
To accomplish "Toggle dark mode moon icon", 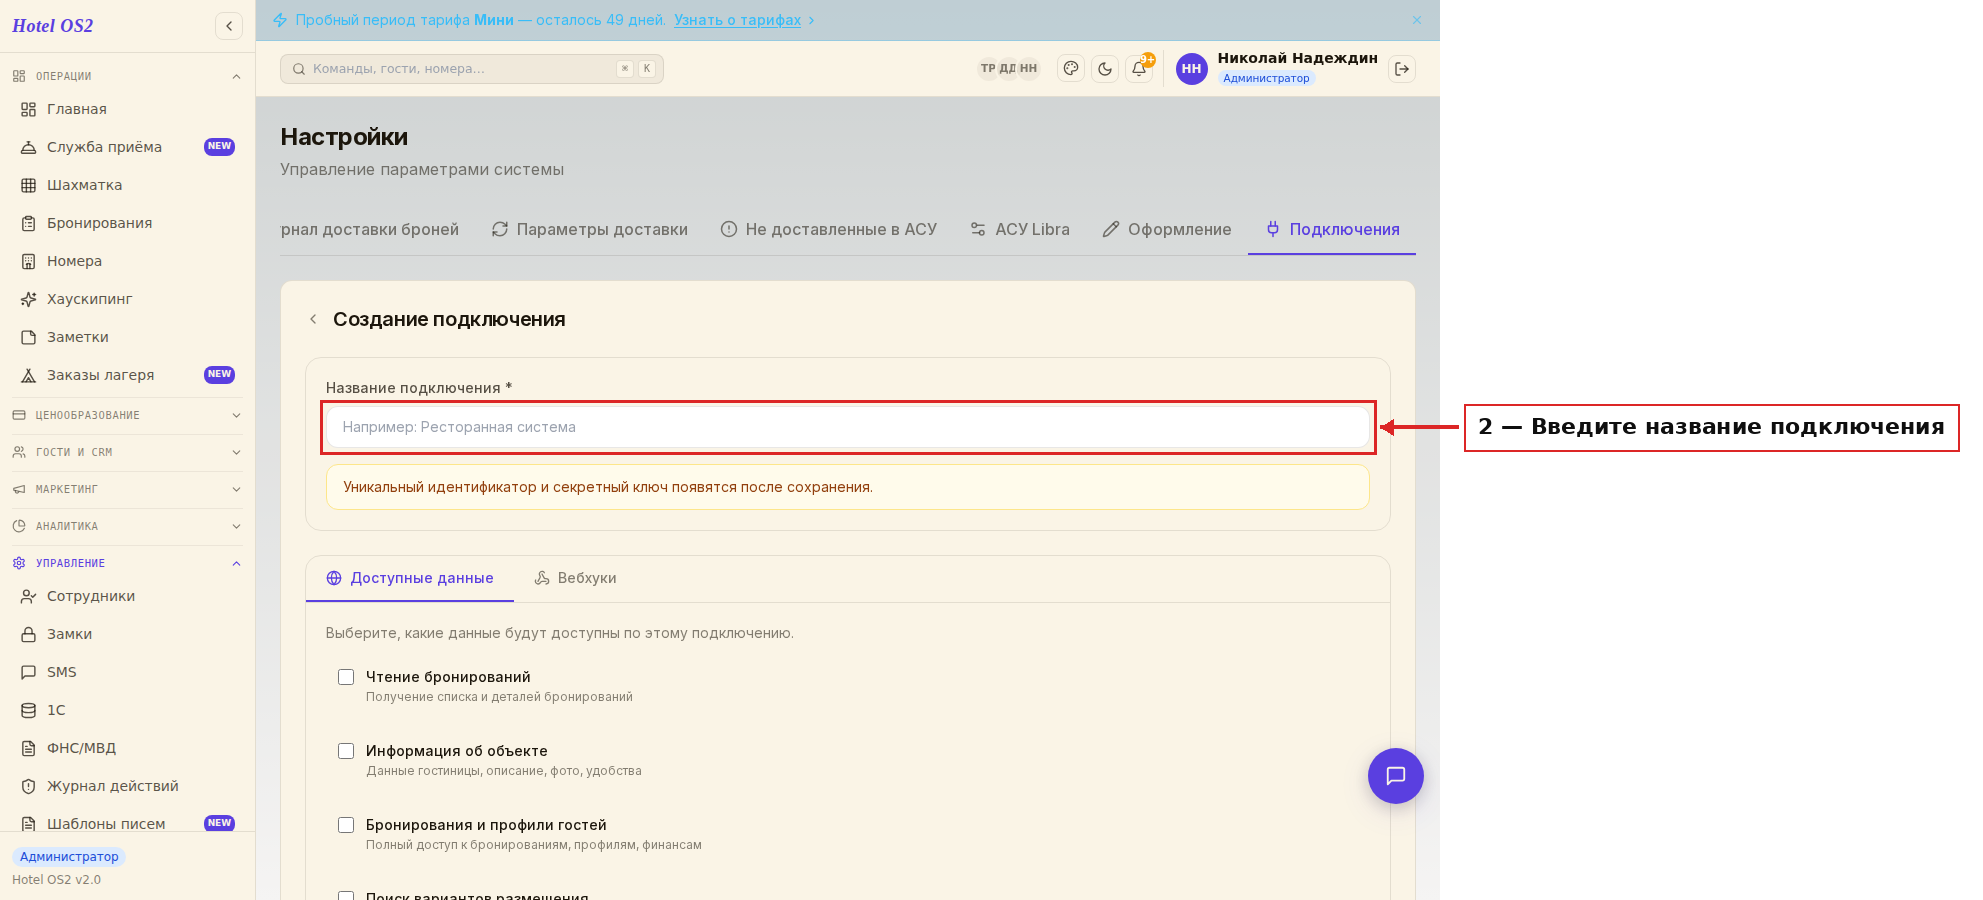I will (1105, 69).
